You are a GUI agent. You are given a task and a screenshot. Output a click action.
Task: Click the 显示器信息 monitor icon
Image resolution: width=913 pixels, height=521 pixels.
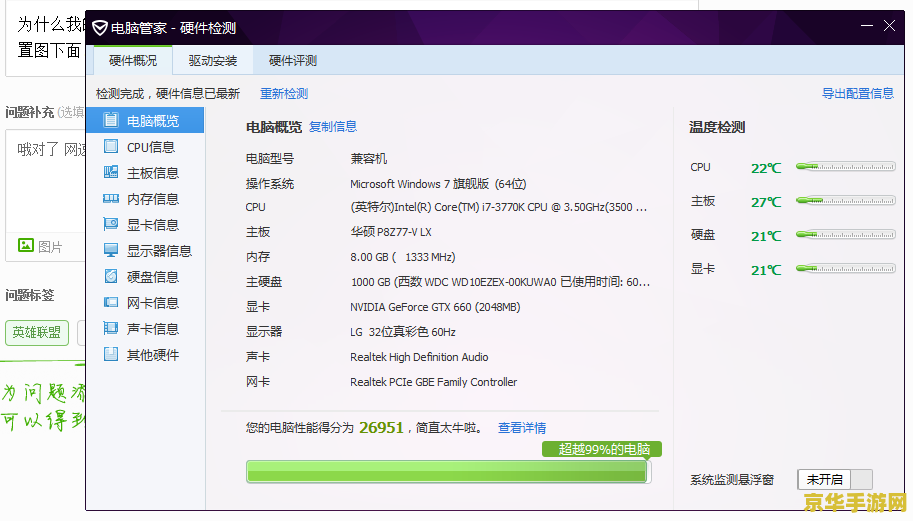tap(111, 250)
